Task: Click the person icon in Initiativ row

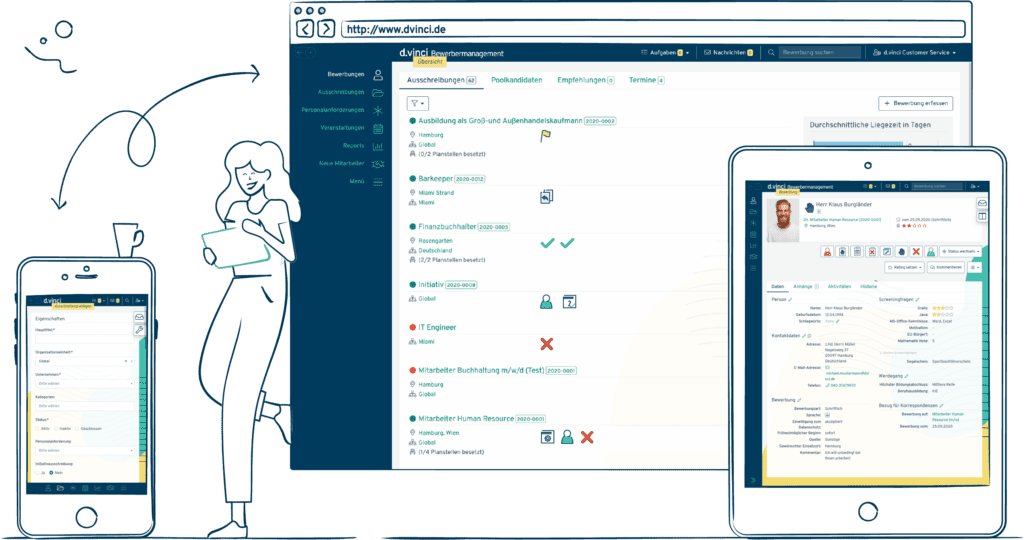Action: 547,302
